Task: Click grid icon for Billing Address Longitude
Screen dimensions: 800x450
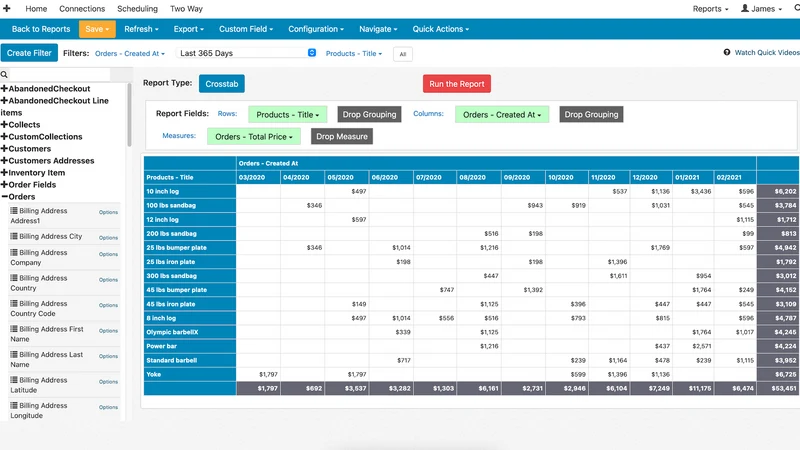Action: pos(14,406)
